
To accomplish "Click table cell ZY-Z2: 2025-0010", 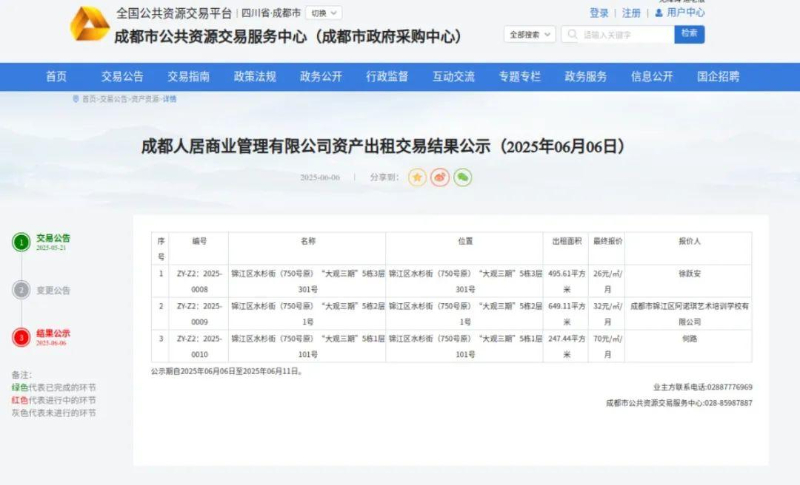I will click(199, 346).
